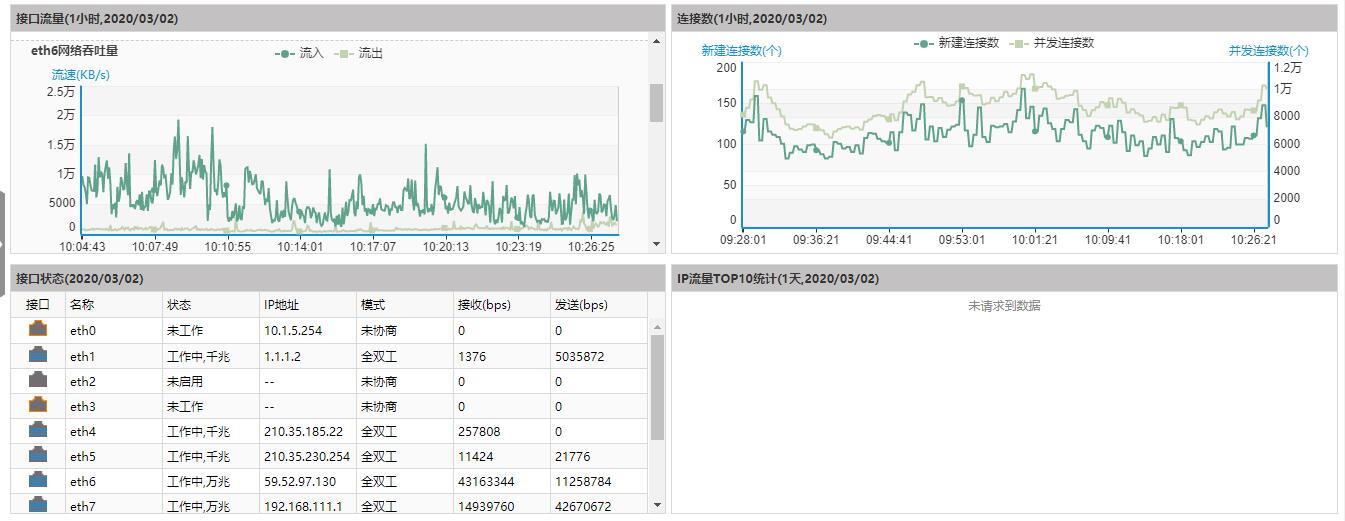Click the eth4 interface port icon
The height and width of the screenshot is (521, 1345).
[x=38, y=429]
